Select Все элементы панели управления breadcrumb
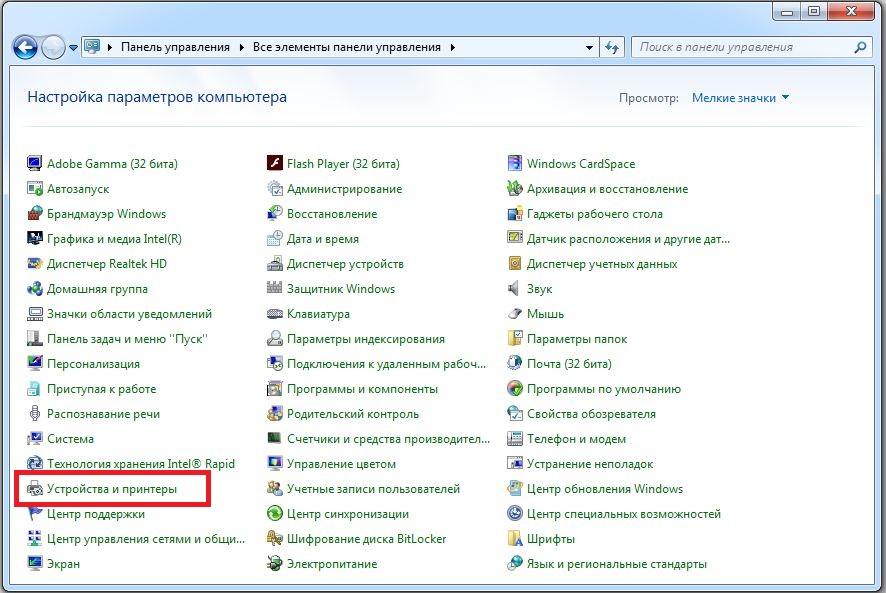This screenshot has height=593, width=886. point(347,47)
